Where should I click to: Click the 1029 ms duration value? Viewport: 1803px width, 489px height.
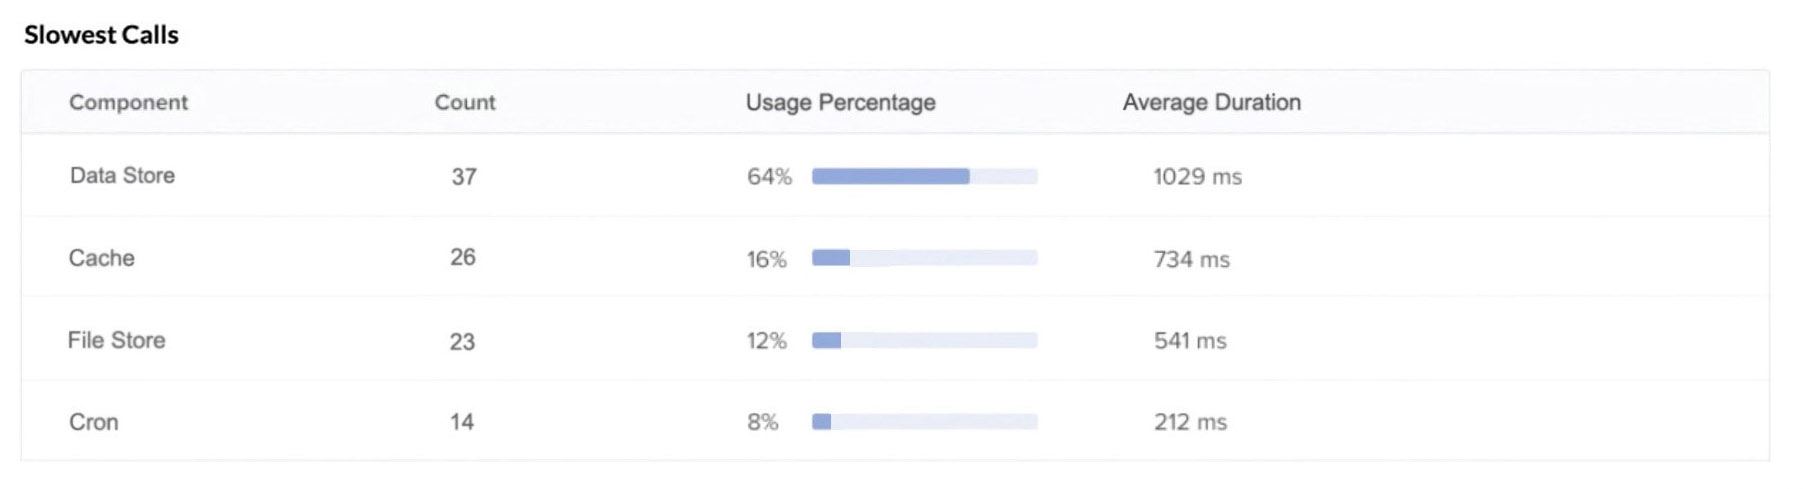[x=1197, y=177]
